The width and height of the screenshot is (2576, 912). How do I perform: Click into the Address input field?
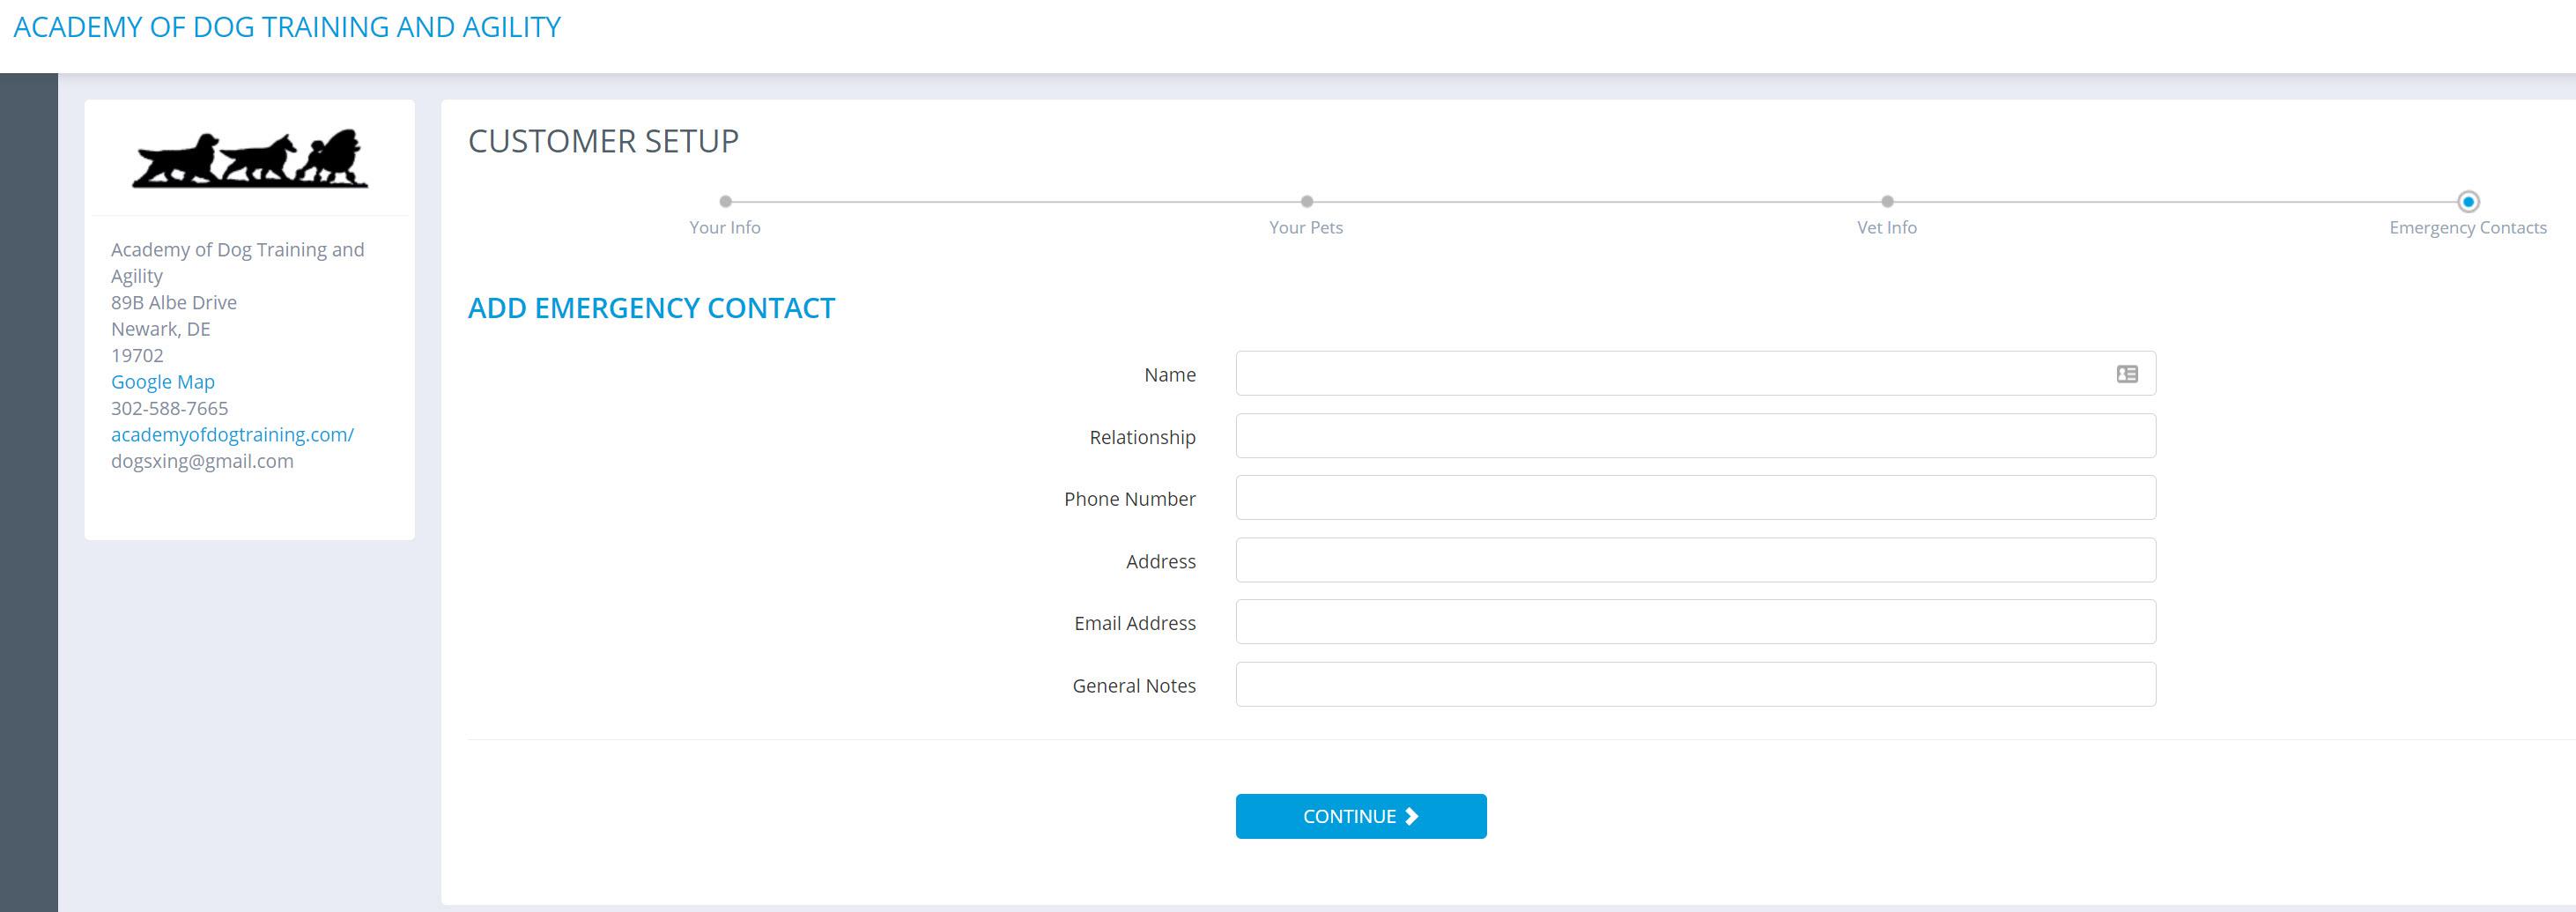[x=1695, y=561]
